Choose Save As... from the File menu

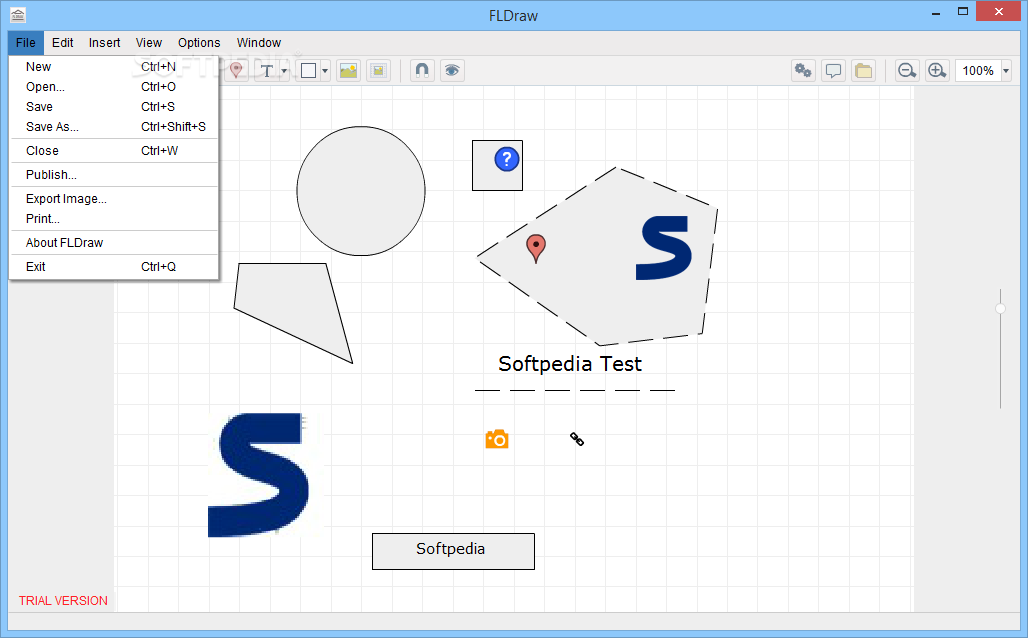click(114, 127)
